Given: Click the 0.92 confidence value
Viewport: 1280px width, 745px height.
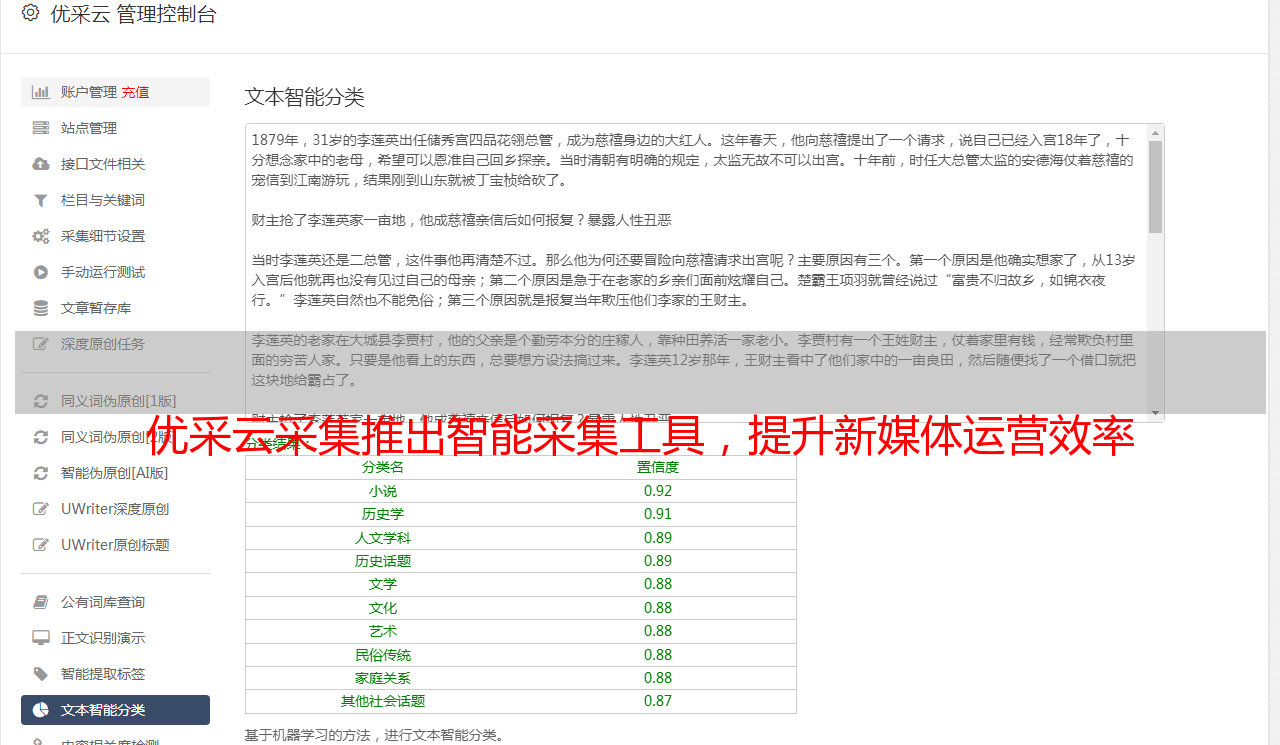Looking at the screenshot, I should pyautogui.click(x=658, y=491).
